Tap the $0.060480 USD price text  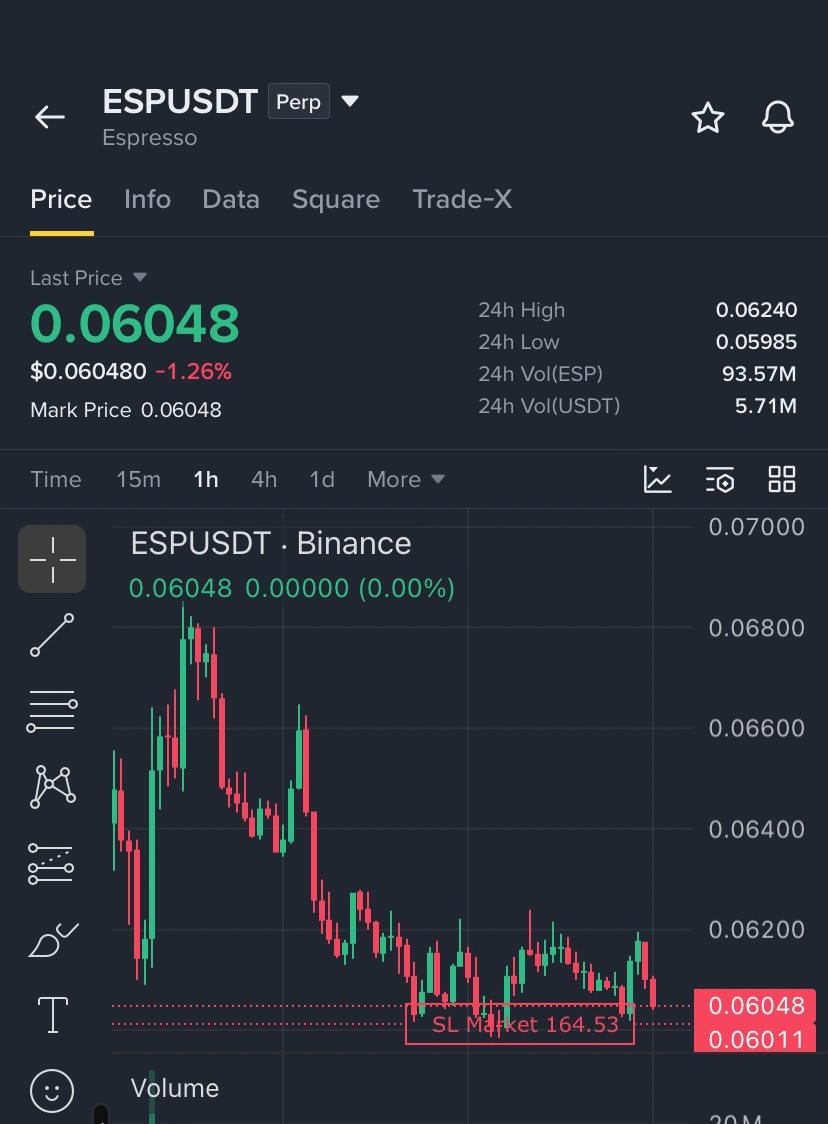(88, 371)
